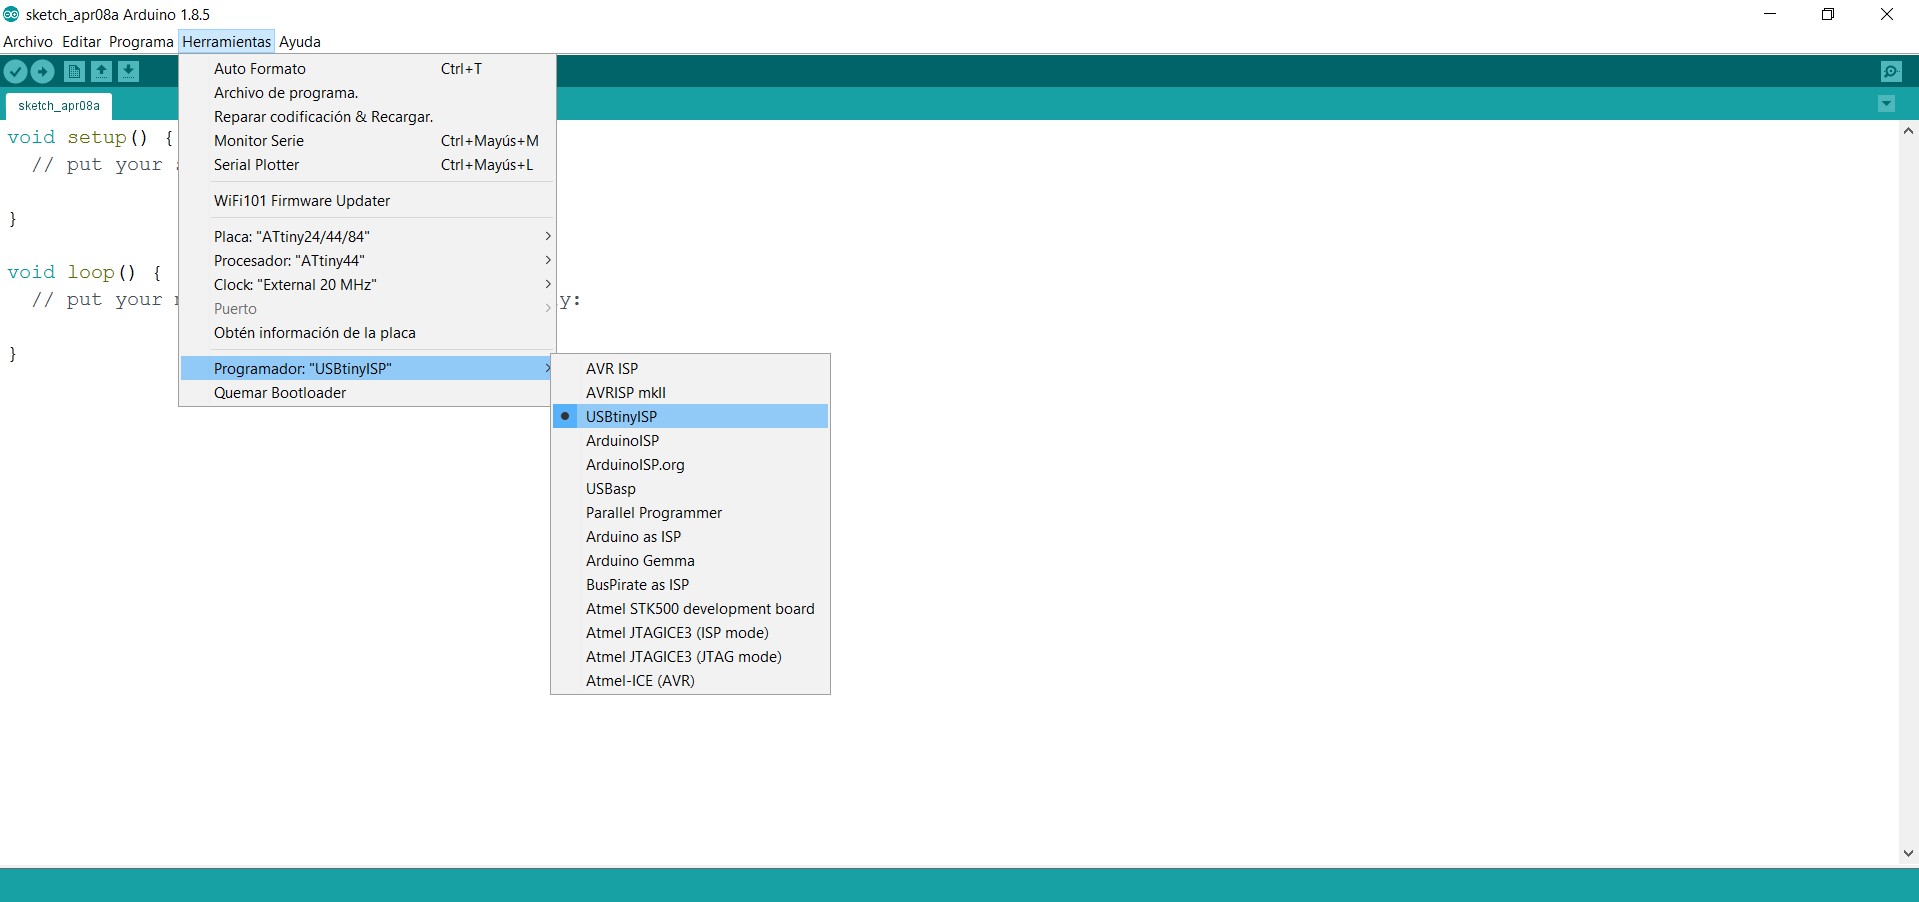
Task: Click the editor scrollbar down arrow
Action: pos(1908,853)
